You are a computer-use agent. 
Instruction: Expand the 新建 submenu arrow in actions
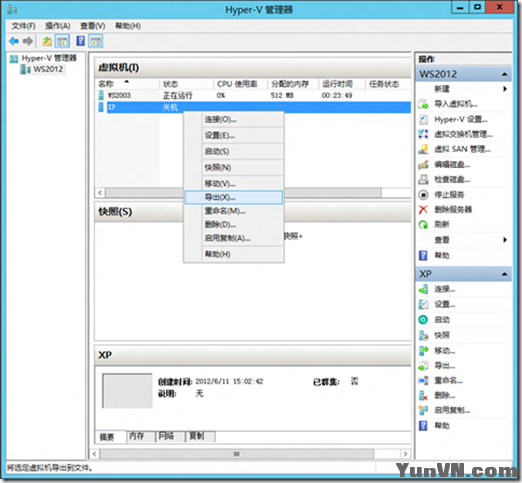pyautogui.click(x=505, y=89)
